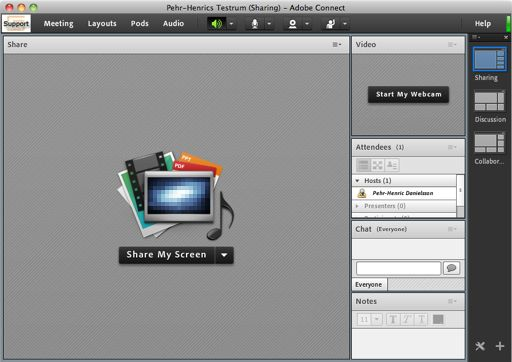This screenshot has height=362, width=512.
Task: Open Share pod options menu icon
Action: (337, 45)
